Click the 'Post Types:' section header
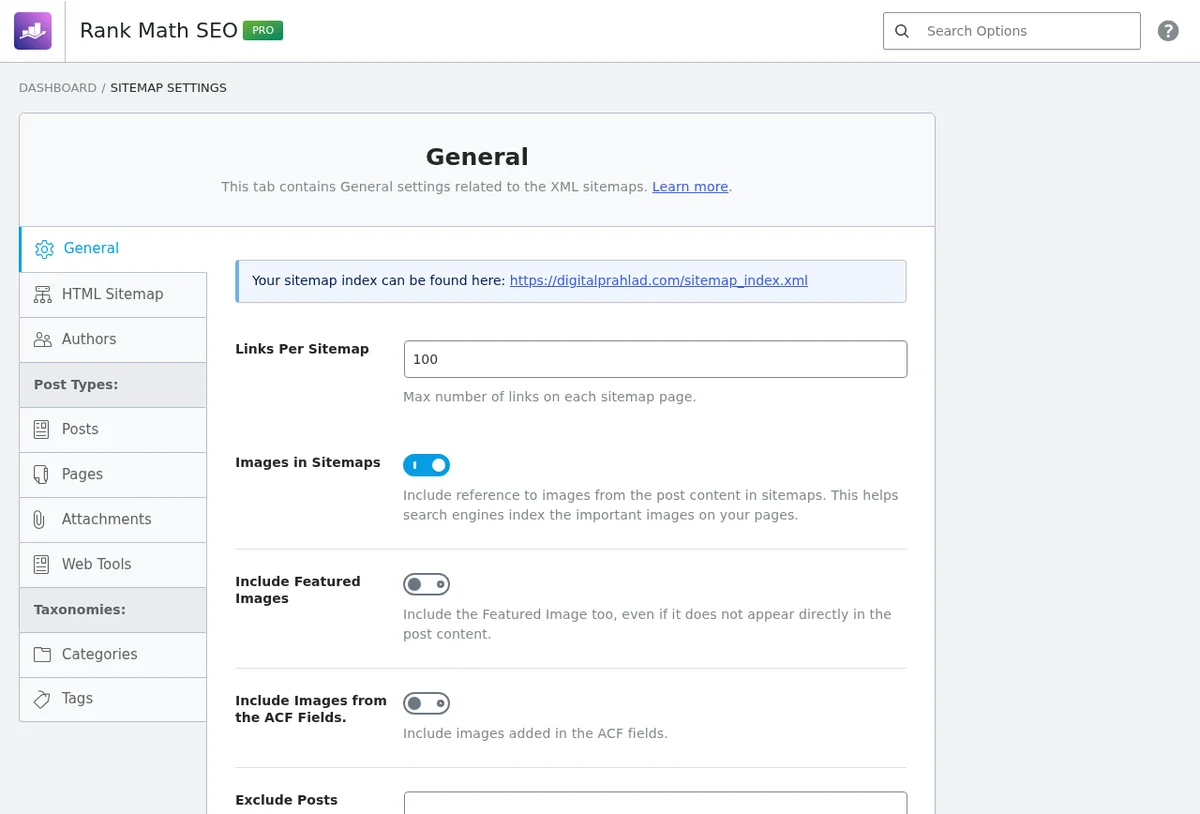This screenshot has height=814, width=1200. tap(113, 384)
